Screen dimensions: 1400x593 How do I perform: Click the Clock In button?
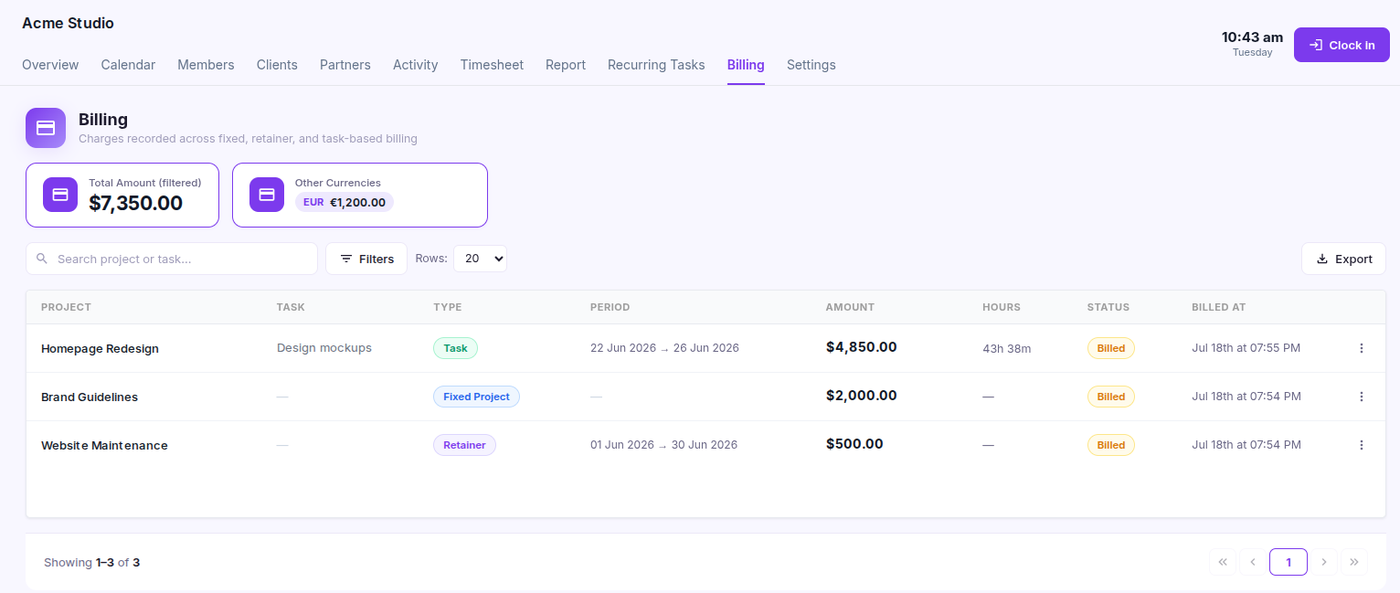[x=1342, y=45]
